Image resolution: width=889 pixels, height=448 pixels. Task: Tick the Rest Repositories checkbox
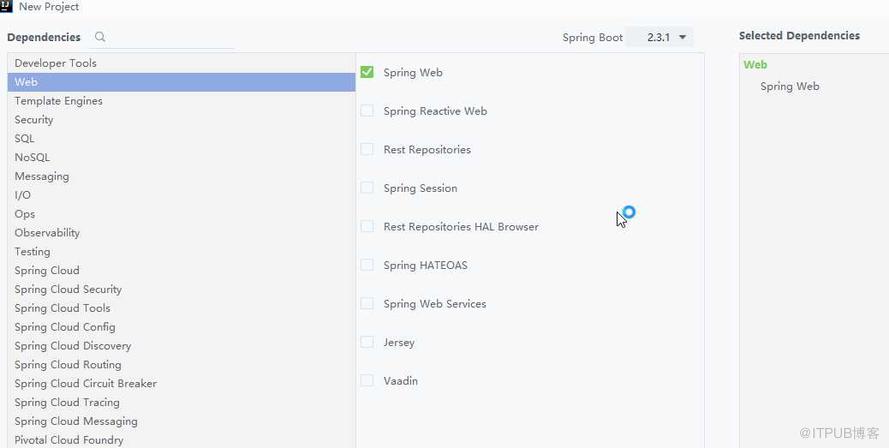tap(367, 149)
